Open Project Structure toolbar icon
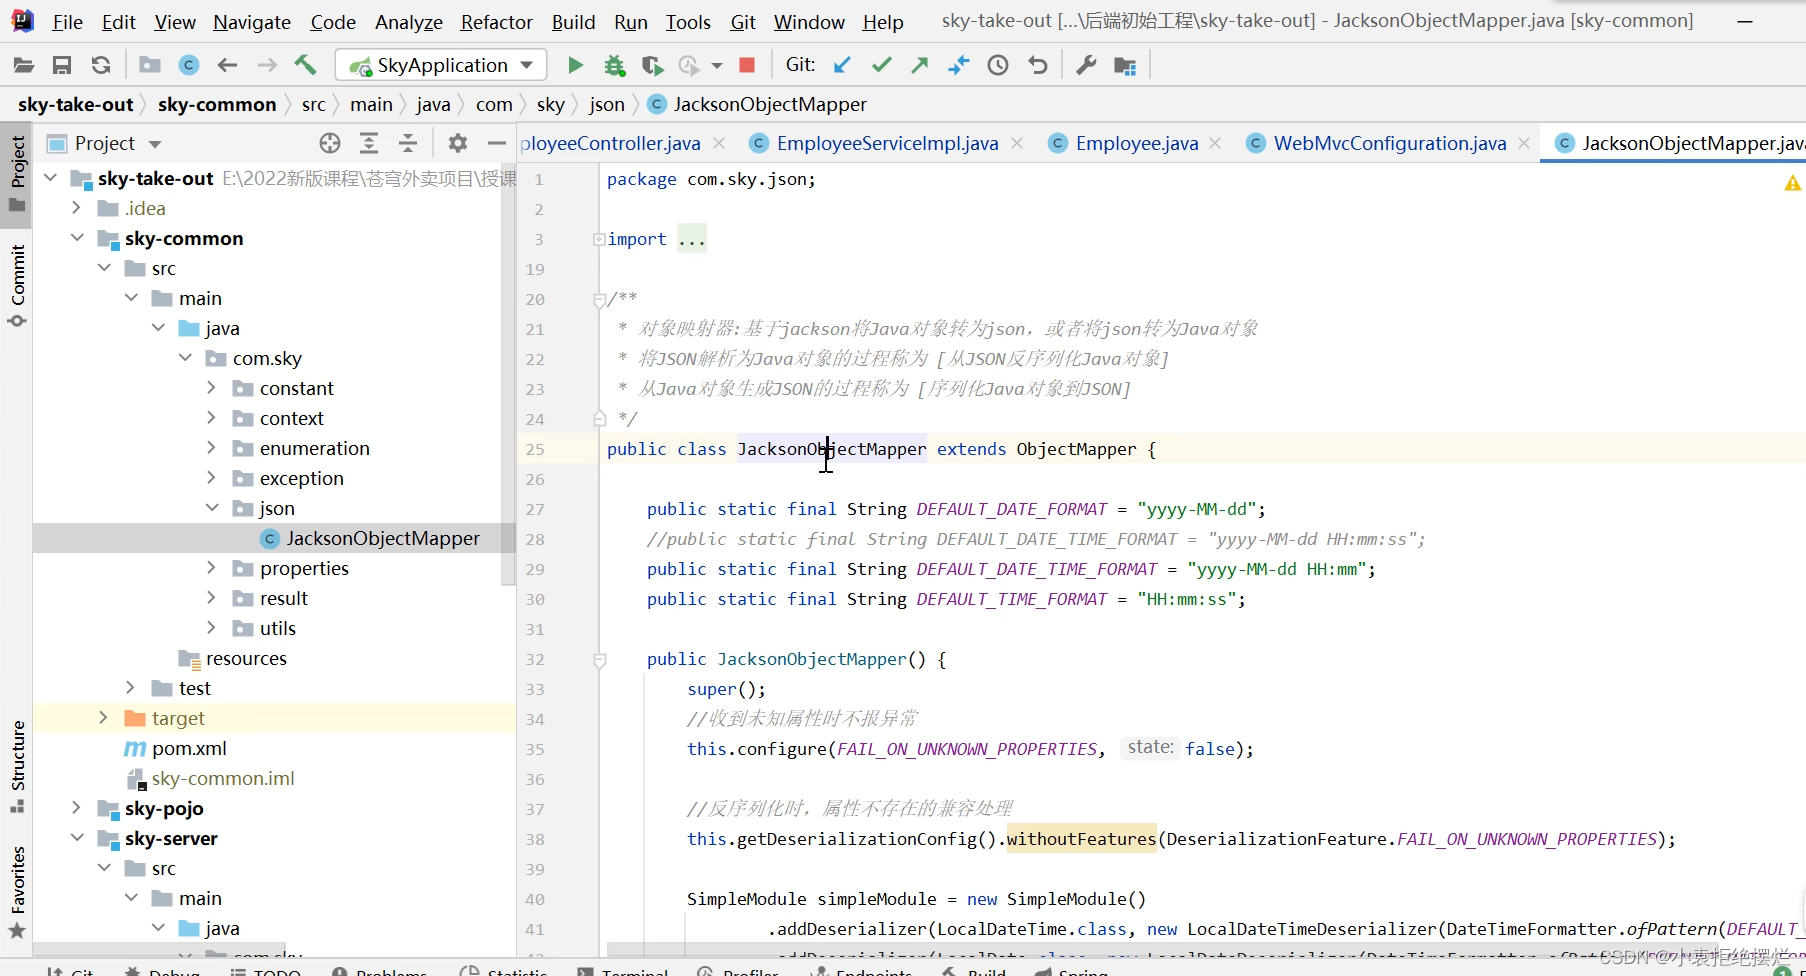 pos(1125,65)
